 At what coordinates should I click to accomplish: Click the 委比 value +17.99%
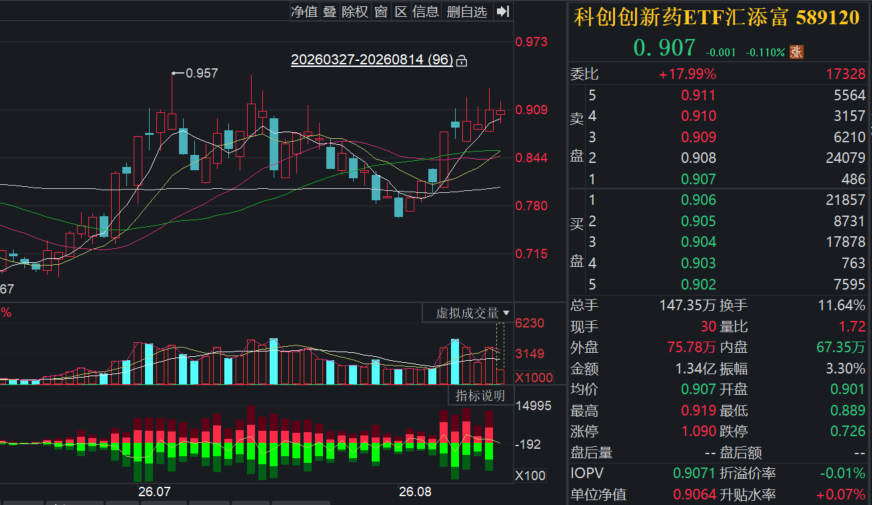[687, 74]
